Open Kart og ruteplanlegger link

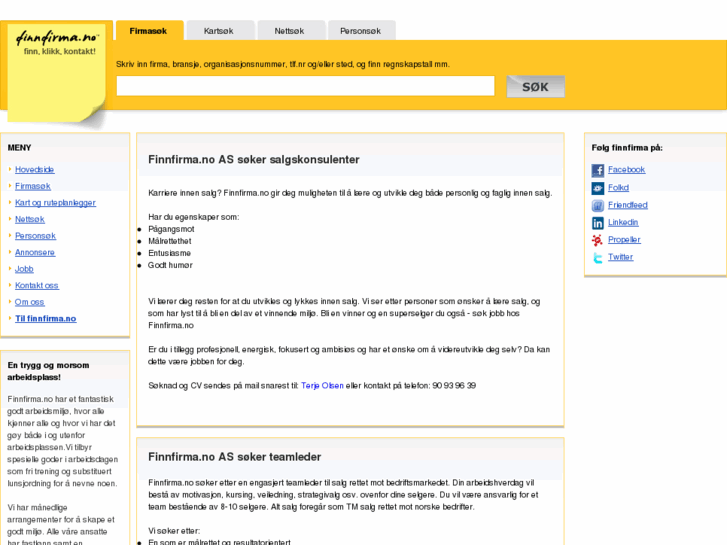tap(55, 203)
